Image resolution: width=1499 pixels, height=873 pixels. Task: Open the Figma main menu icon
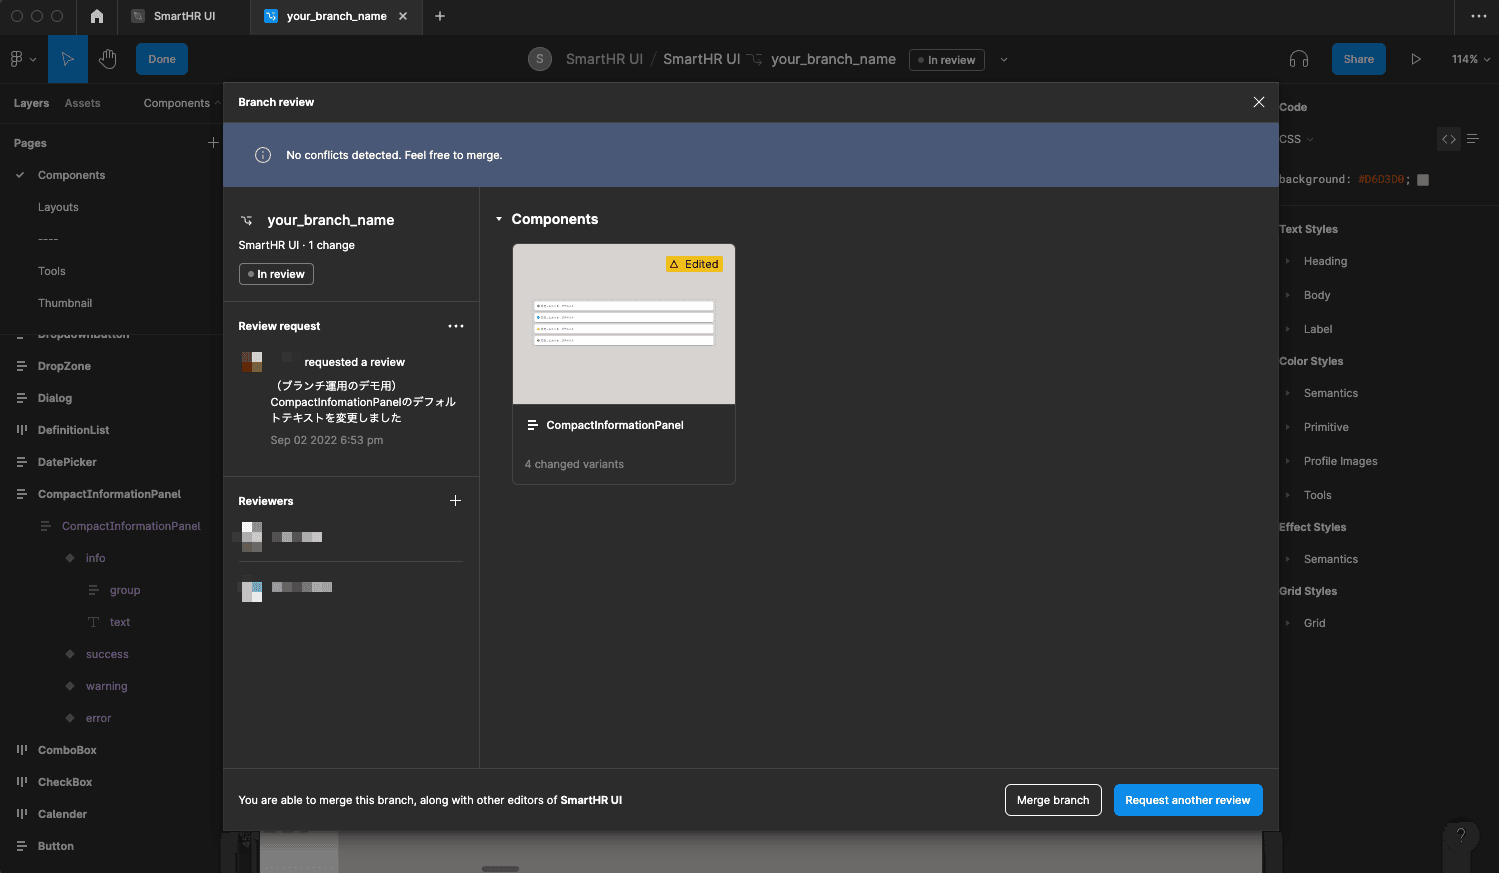[22, 59]
